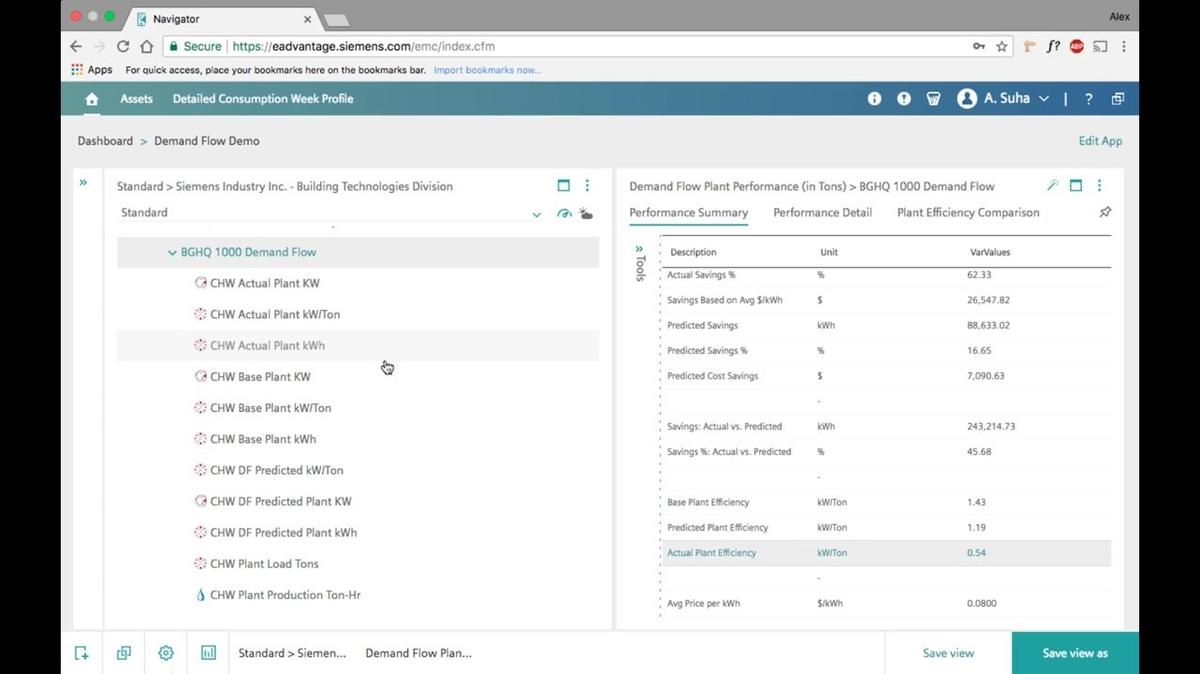Open Chrome's three-dot menu

(x=1124, y=46)
